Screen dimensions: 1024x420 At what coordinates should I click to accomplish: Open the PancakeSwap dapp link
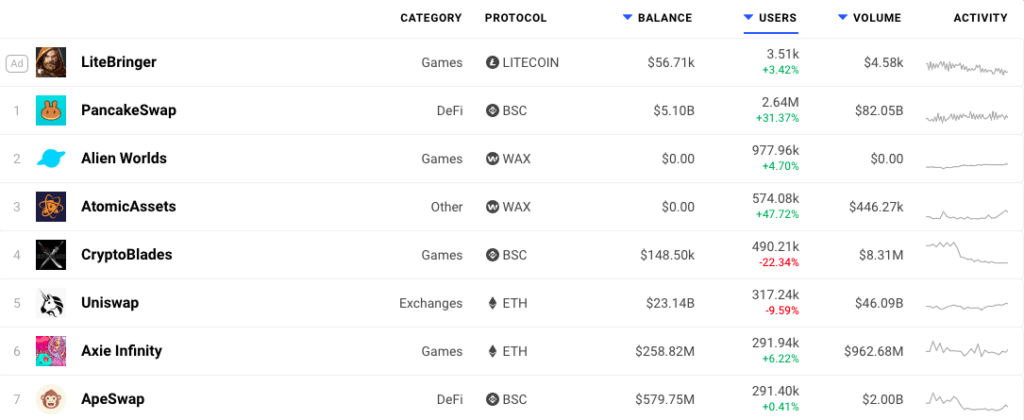click(128, 111)
